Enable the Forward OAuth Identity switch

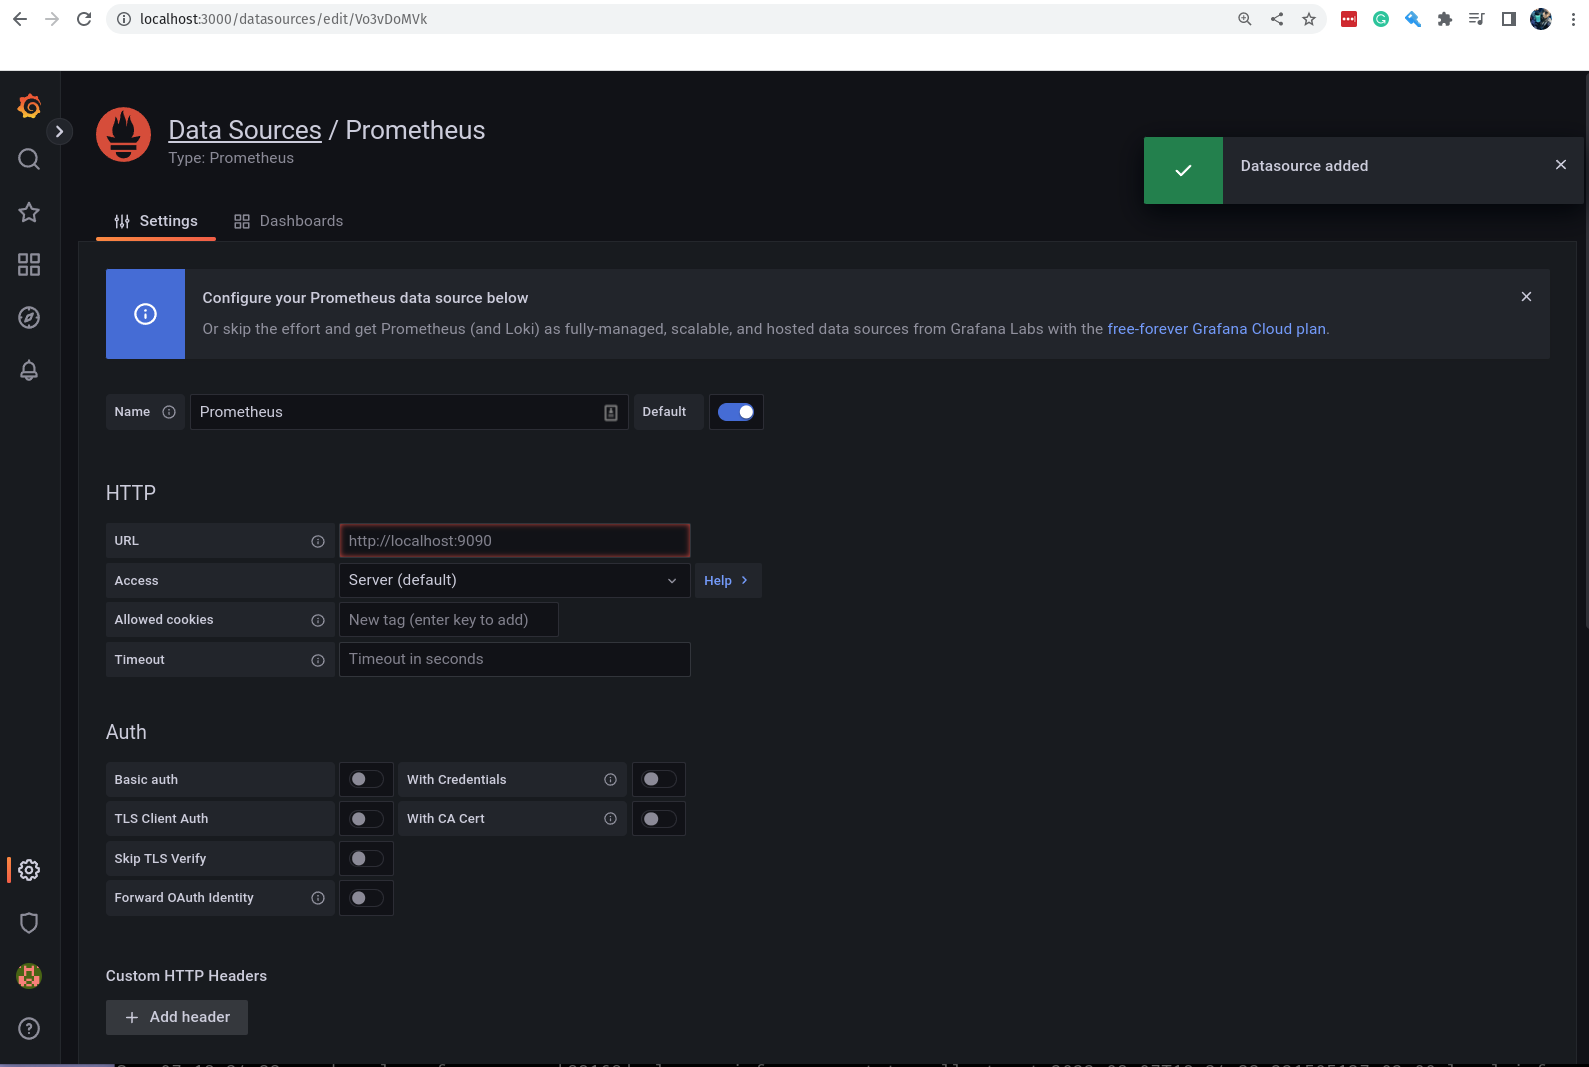[x=366, y=898]
